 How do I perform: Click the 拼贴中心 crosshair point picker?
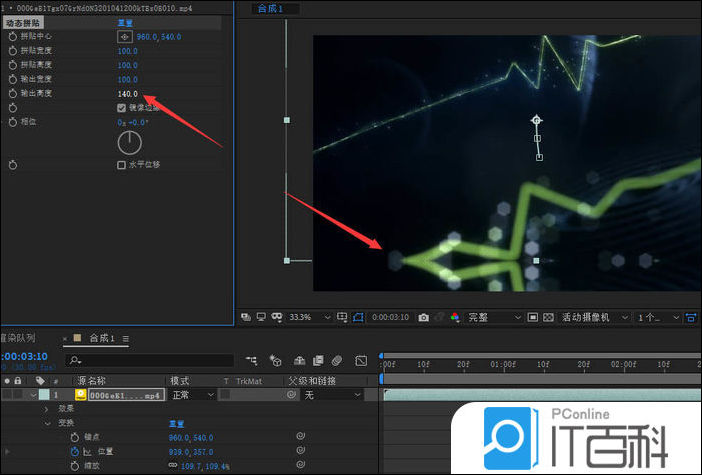click(x=125, y=36)
